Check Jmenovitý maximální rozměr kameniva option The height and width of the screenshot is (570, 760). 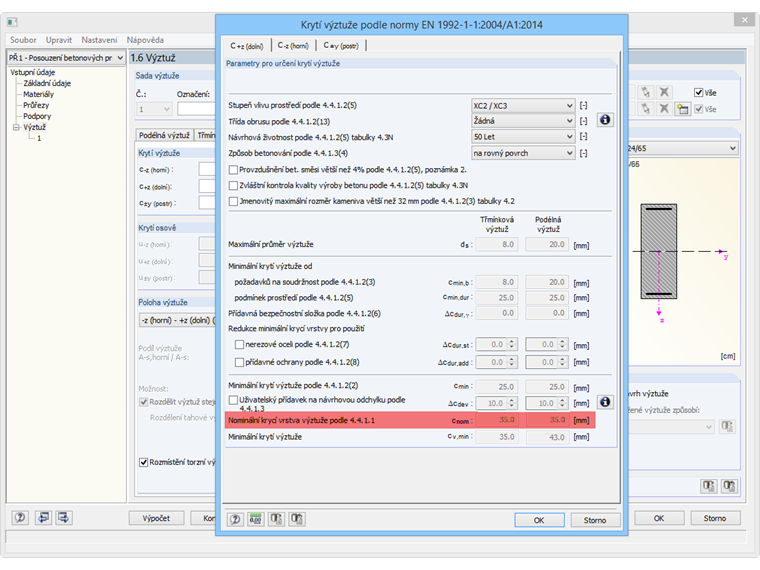pos(233,201)
